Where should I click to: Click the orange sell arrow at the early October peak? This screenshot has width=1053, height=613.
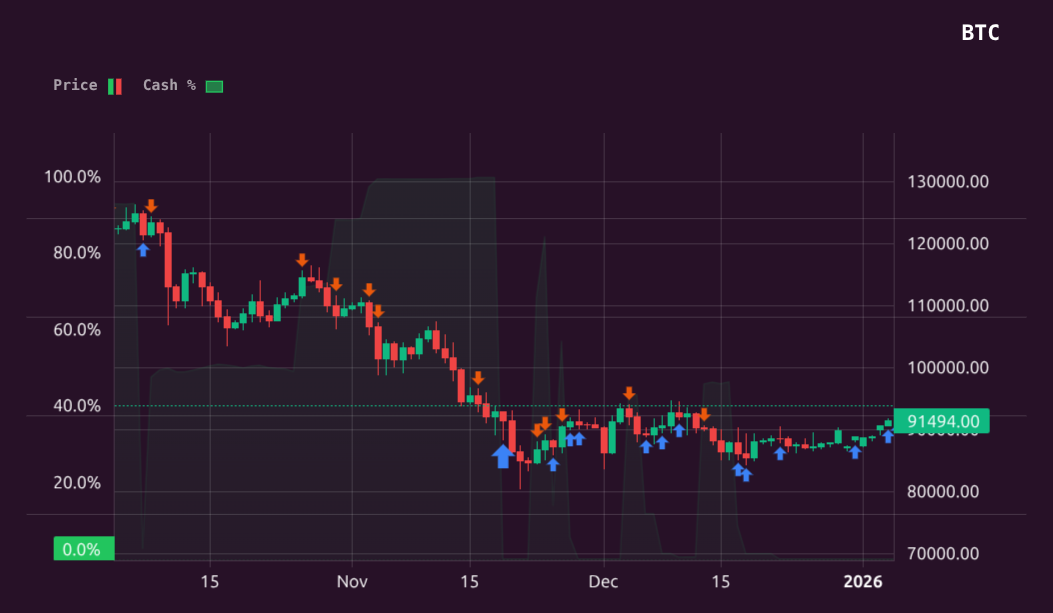pyautogui.click(x=150, y=208)
